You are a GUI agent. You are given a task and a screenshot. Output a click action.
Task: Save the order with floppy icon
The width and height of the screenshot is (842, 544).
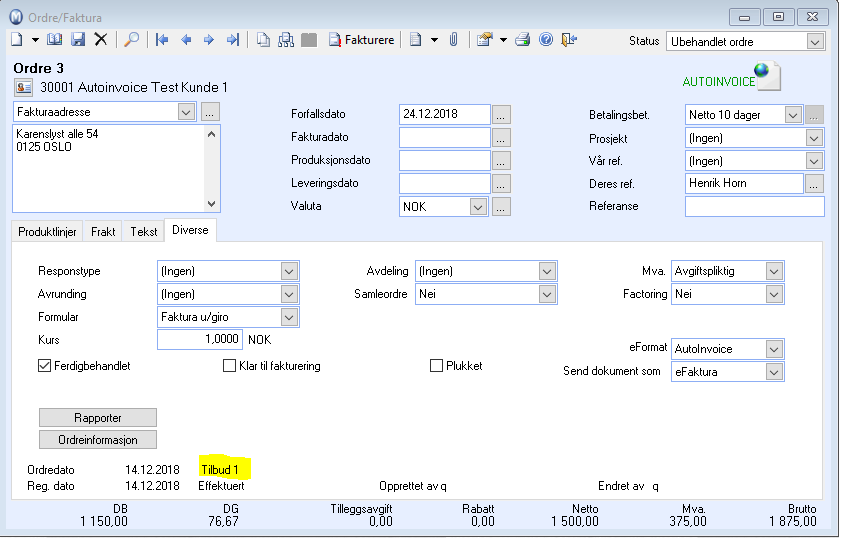point(78,40)
